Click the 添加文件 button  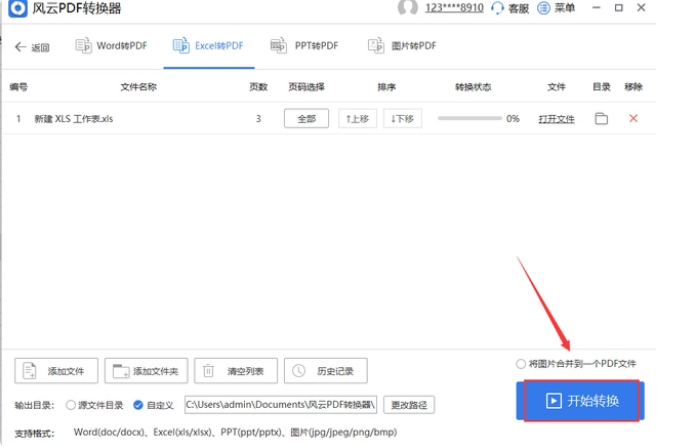[56, 371]
